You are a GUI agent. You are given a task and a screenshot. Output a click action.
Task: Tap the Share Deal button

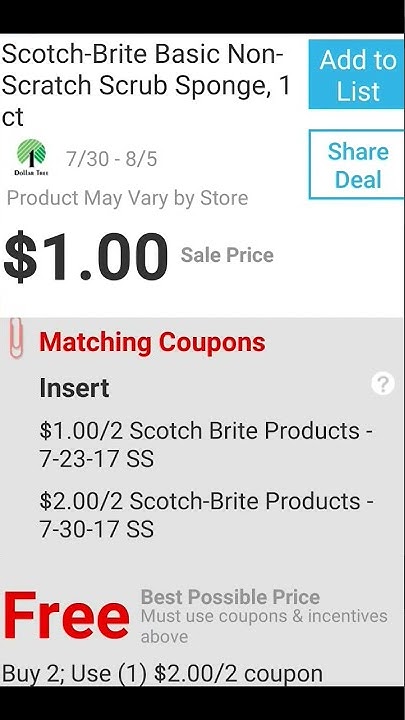[357, 164]
